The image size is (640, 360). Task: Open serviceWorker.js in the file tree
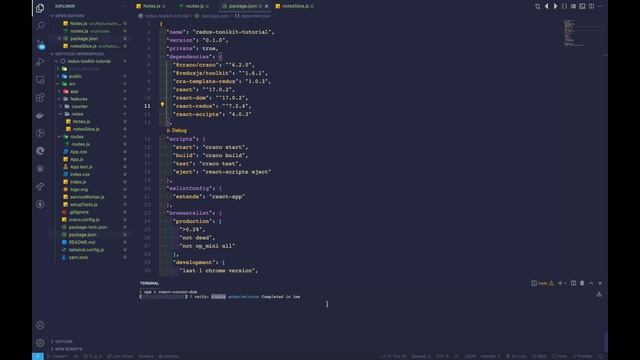click(x=87, y=197)
